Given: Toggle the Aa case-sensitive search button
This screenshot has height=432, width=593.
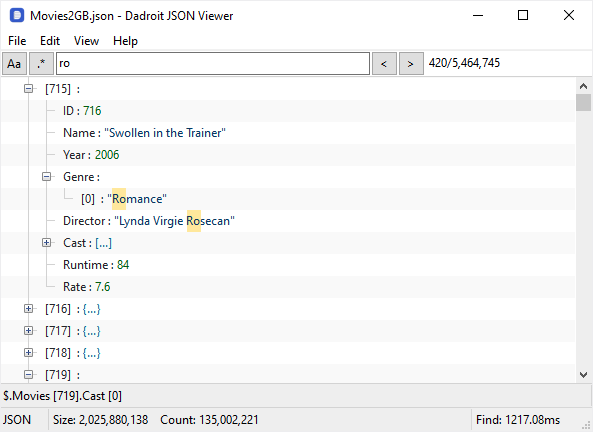Looking at the screenshot, I should click(x=14, y=64).
